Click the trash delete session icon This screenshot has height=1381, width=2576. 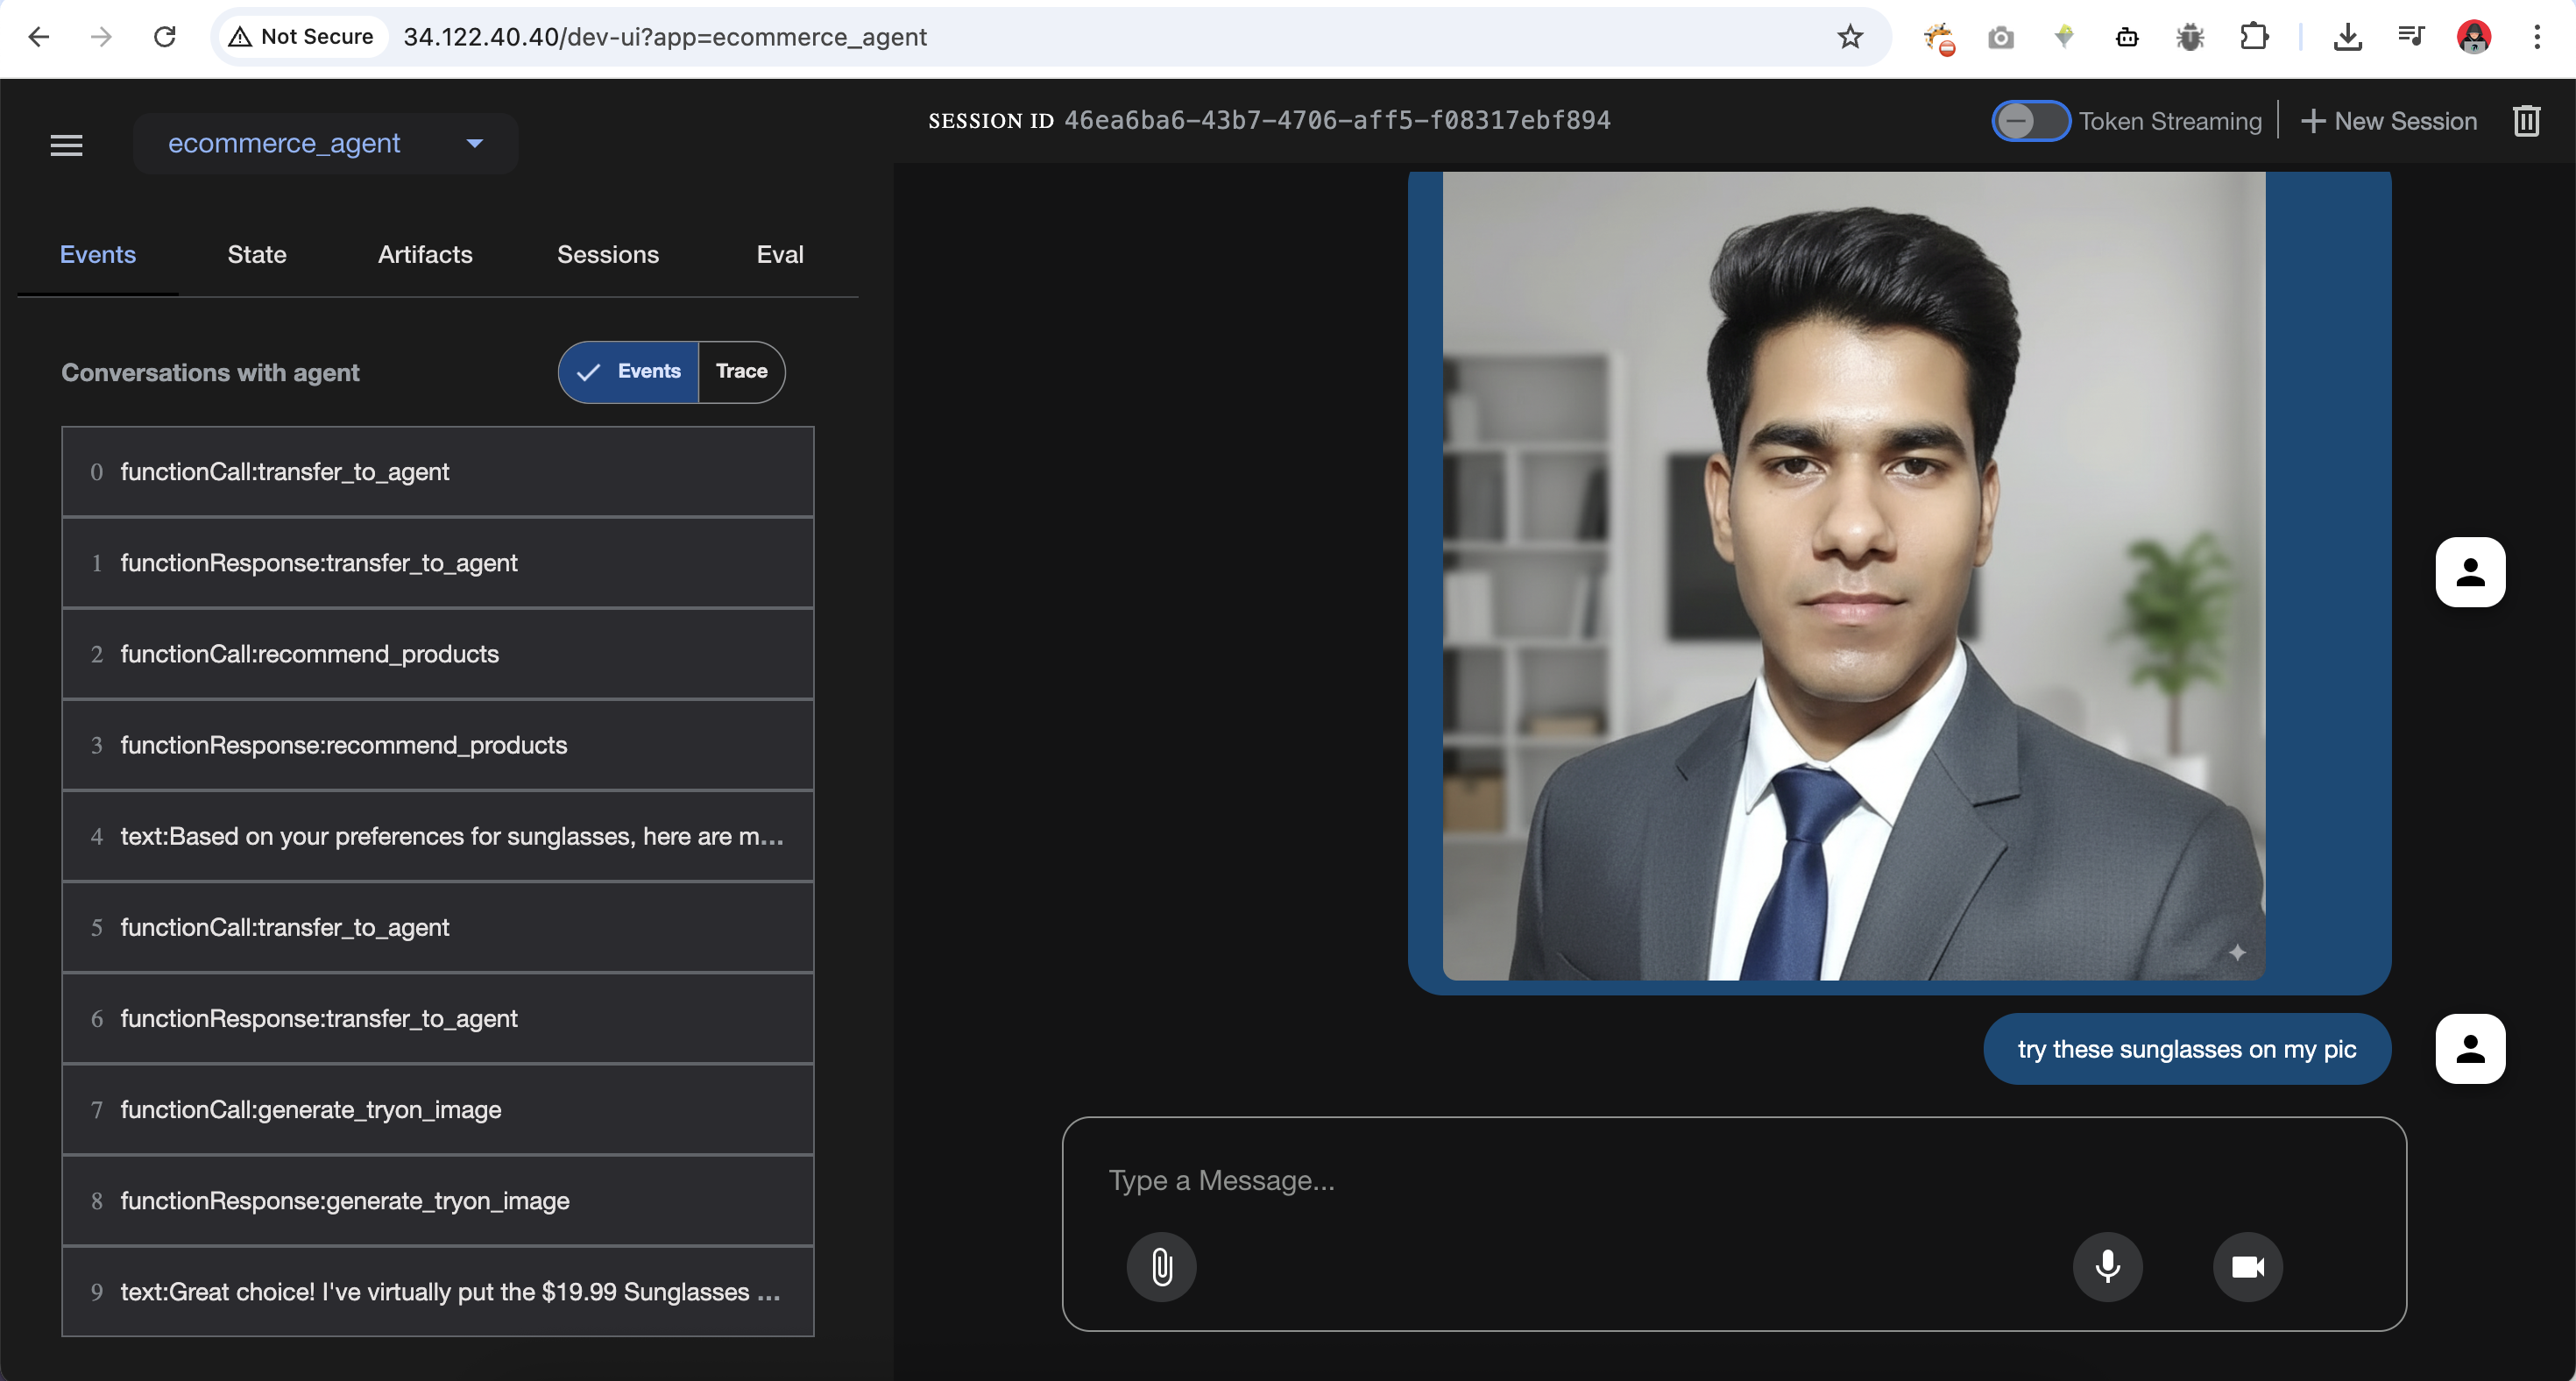click(x=2526, y=121)
